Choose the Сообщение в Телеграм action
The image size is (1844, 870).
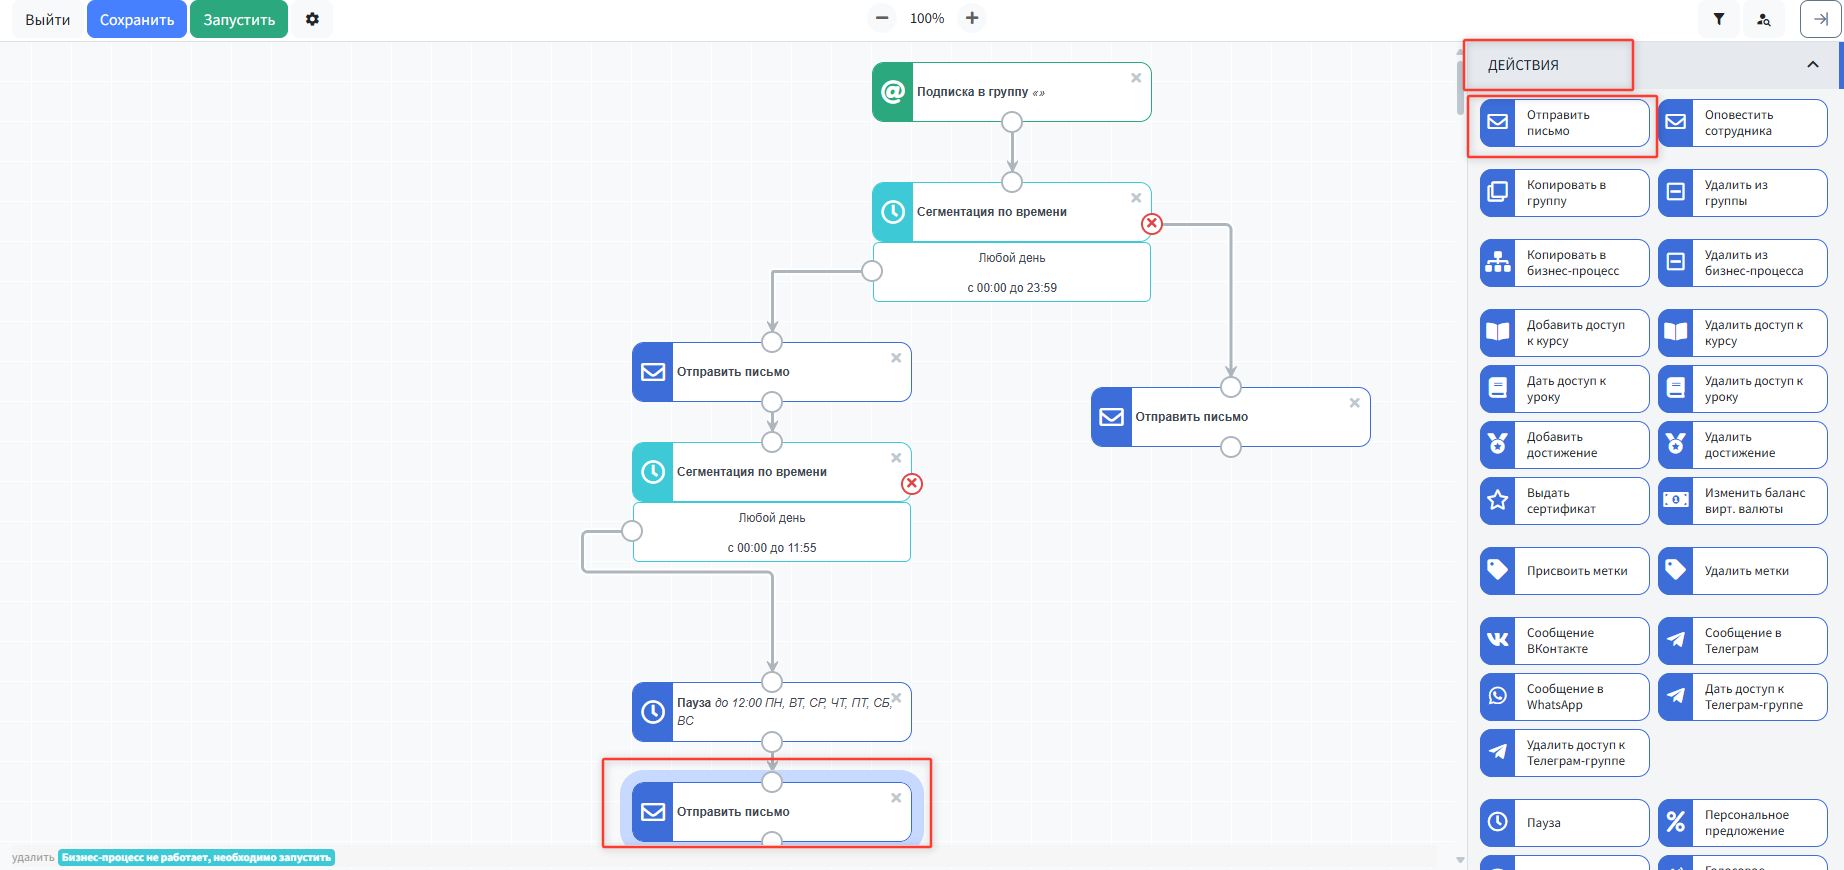click(x=1742, y=641)
